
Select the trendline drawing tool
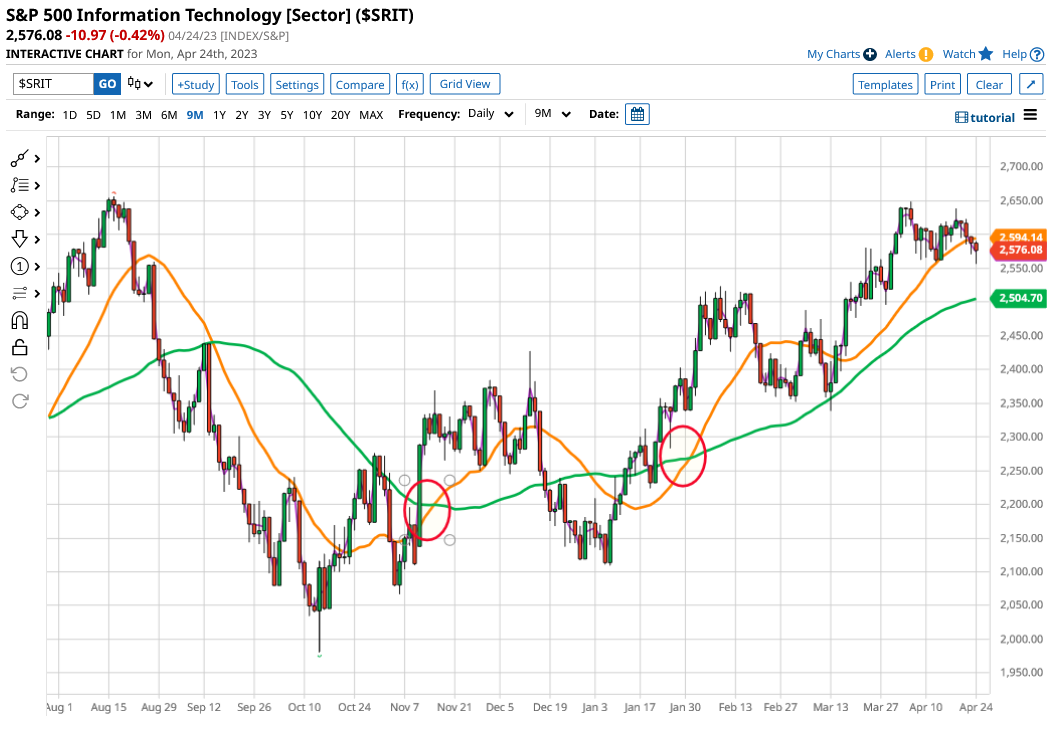pos(20,158)
